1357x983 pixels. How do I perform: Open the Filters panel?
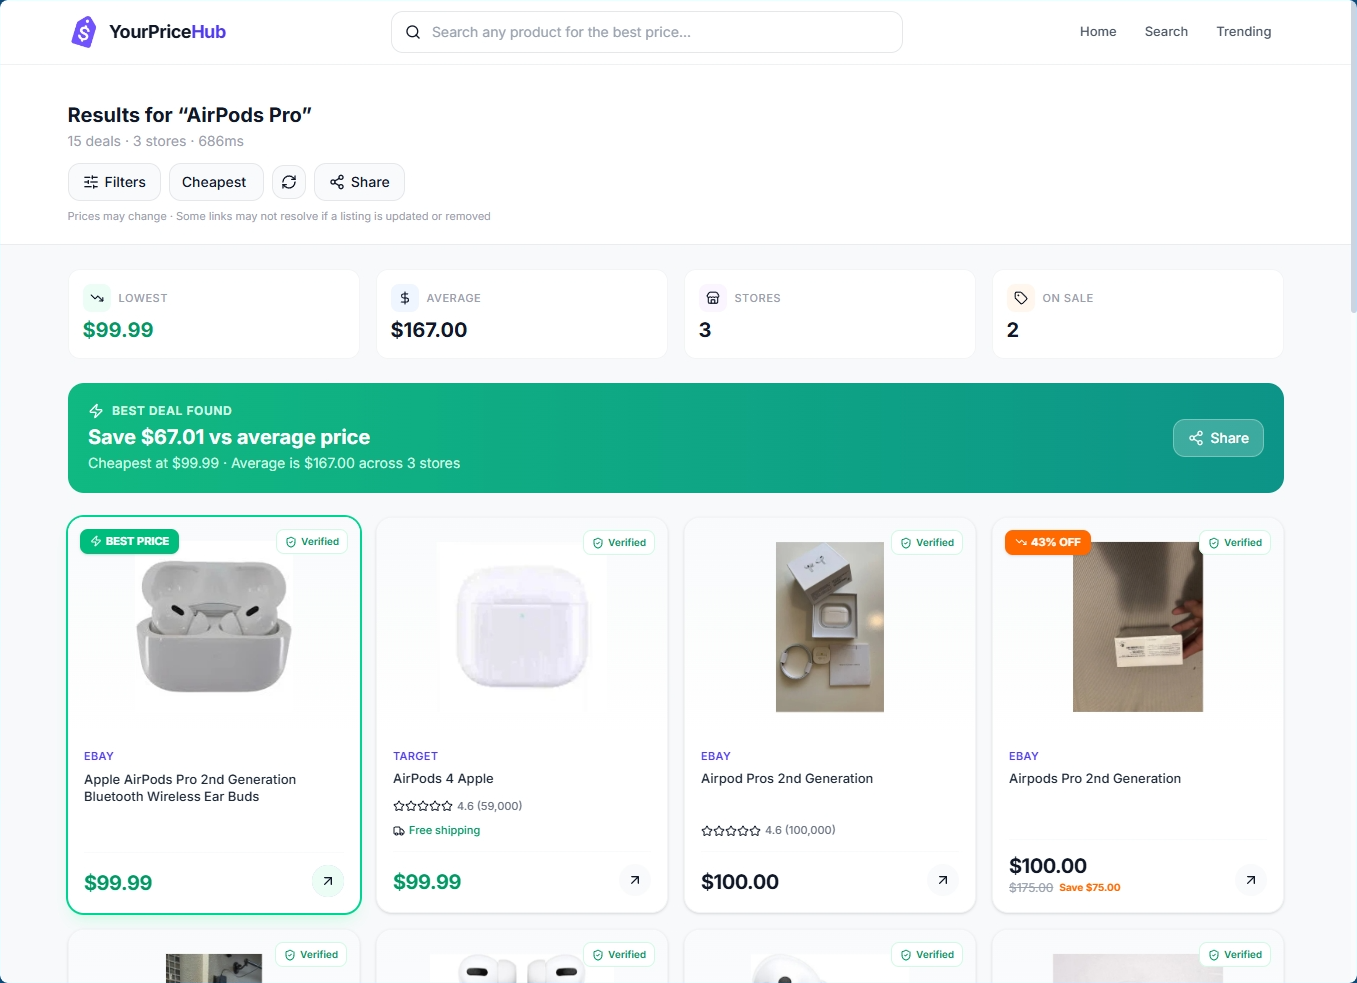tap(114, 182)
